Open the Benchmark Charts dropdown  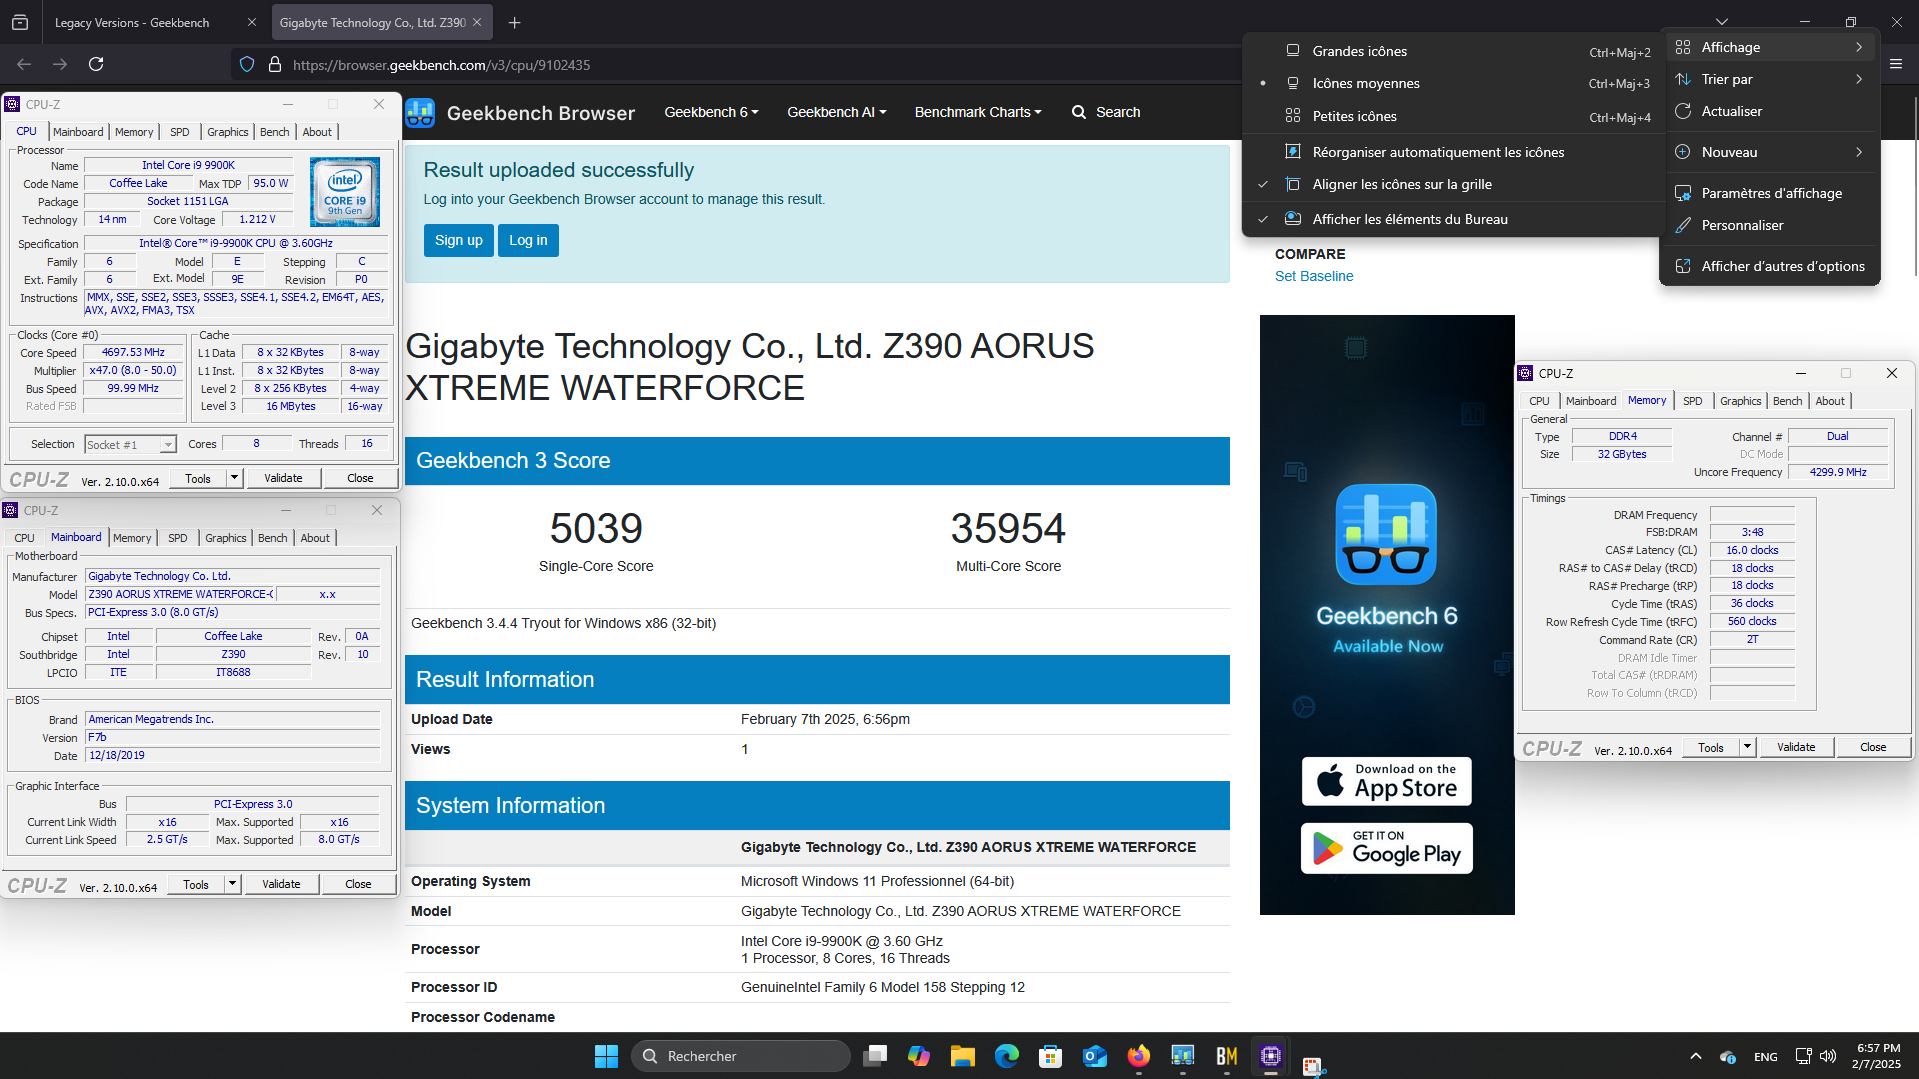[978, 112]
